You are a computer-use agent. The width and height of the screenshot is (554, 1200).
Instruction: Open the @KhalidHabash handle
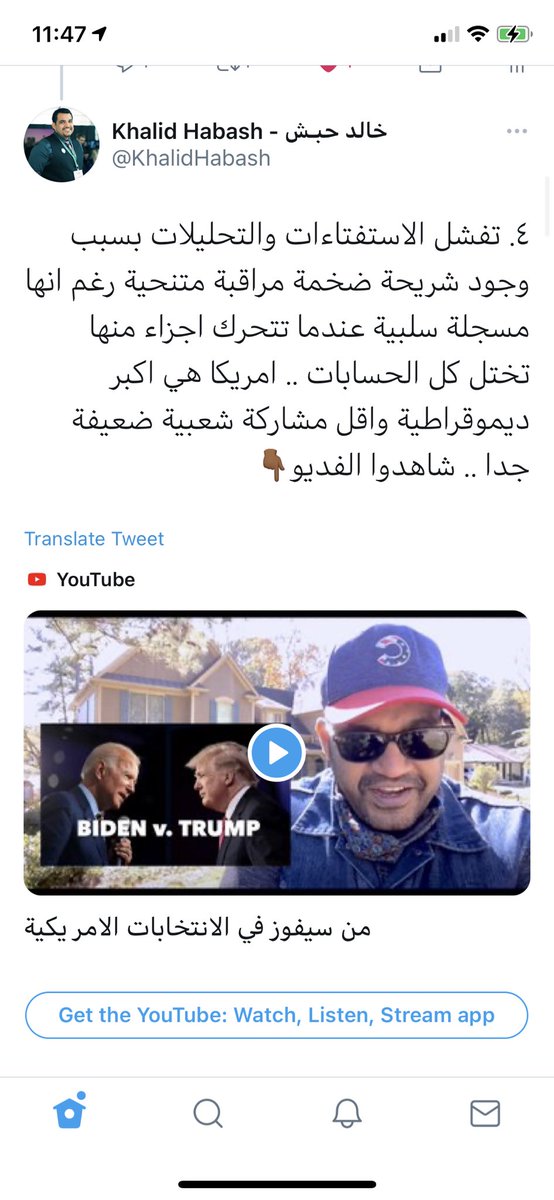(191, 158)
